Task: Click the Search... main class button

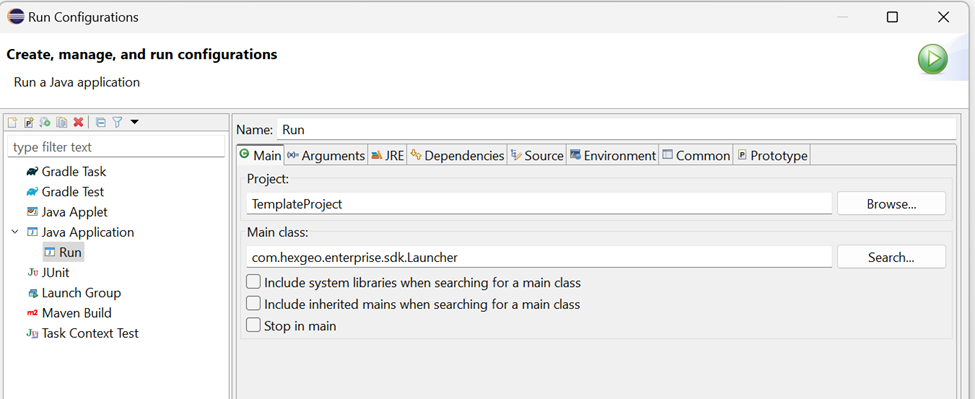Action: click(891, 257)
